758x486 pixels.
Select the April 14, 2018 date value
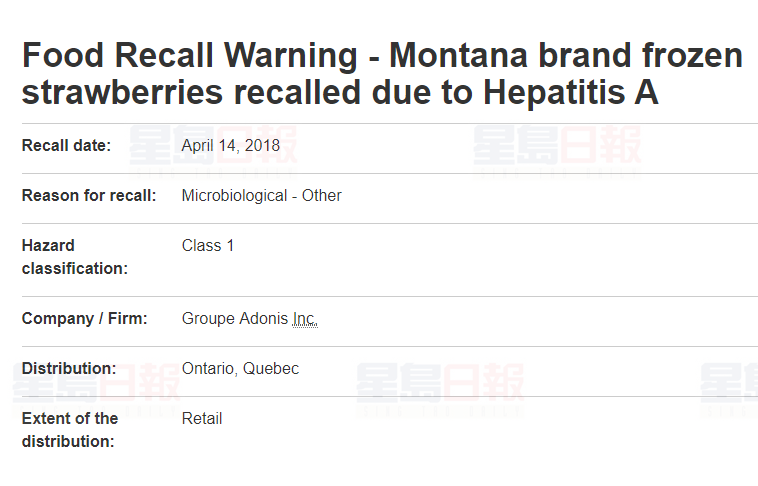pos(231,146)
